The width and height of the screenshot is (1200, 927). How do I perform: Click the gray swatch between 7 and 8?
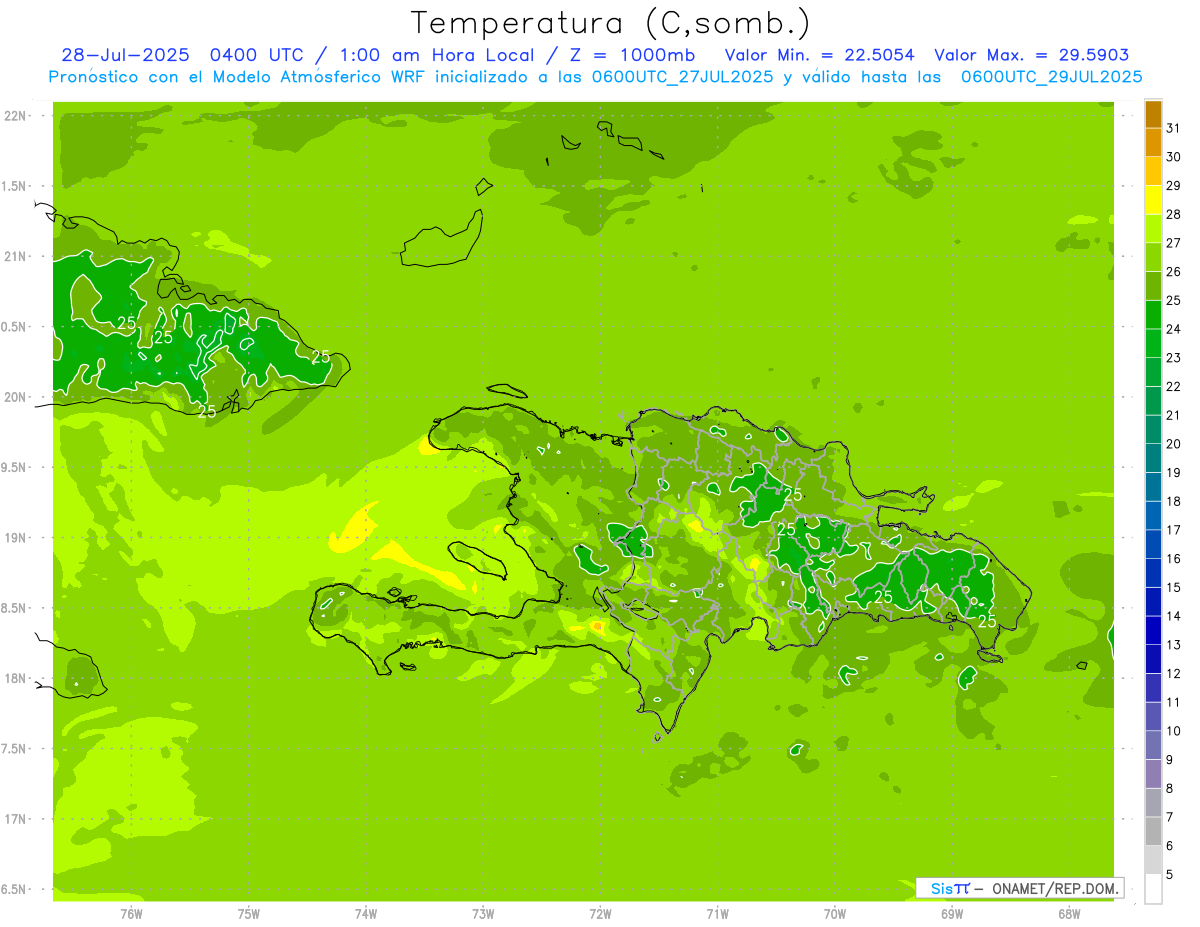pos(1153,803)
